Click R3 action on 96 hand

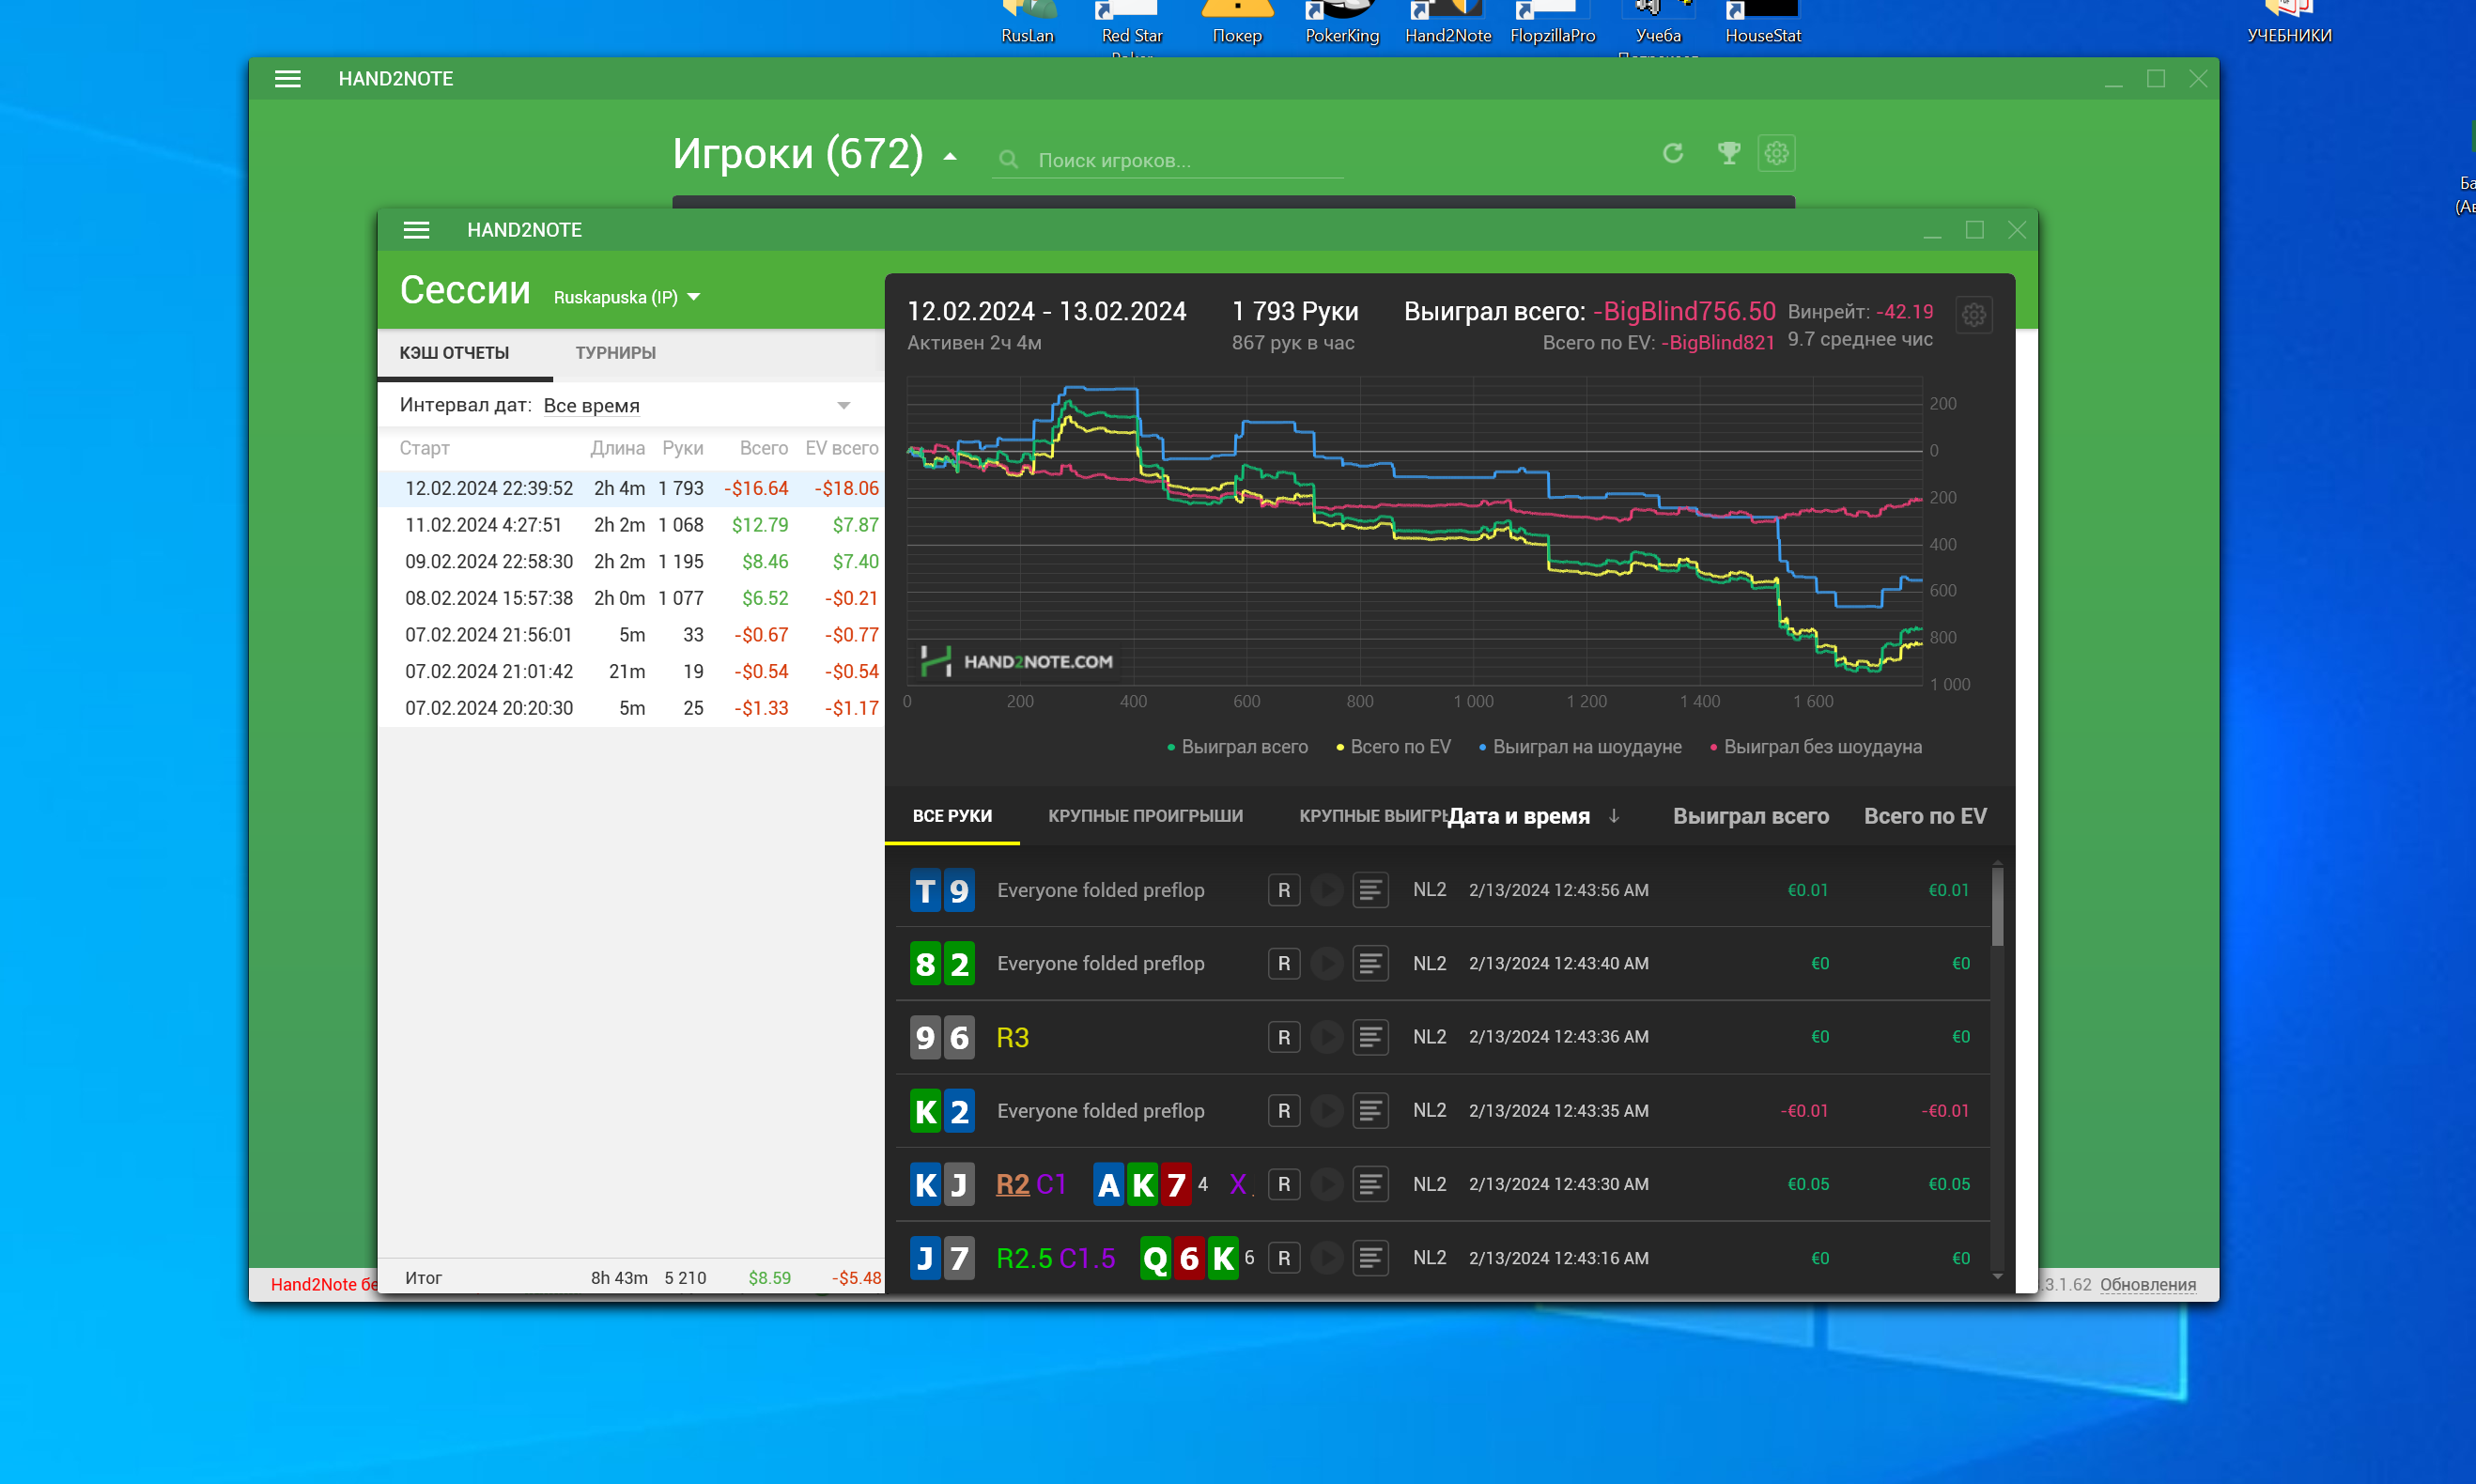point(1012,1037)
